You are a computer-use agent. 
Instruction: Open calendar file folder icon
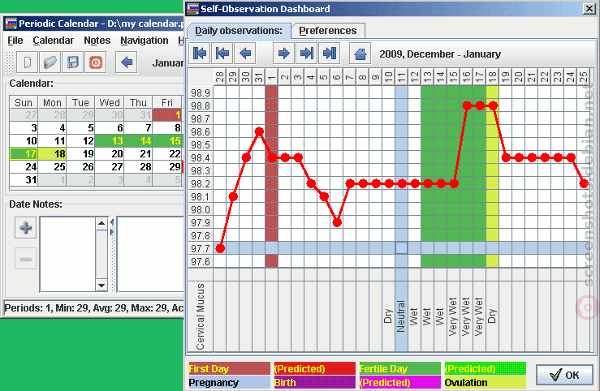[x=50, y=62]
